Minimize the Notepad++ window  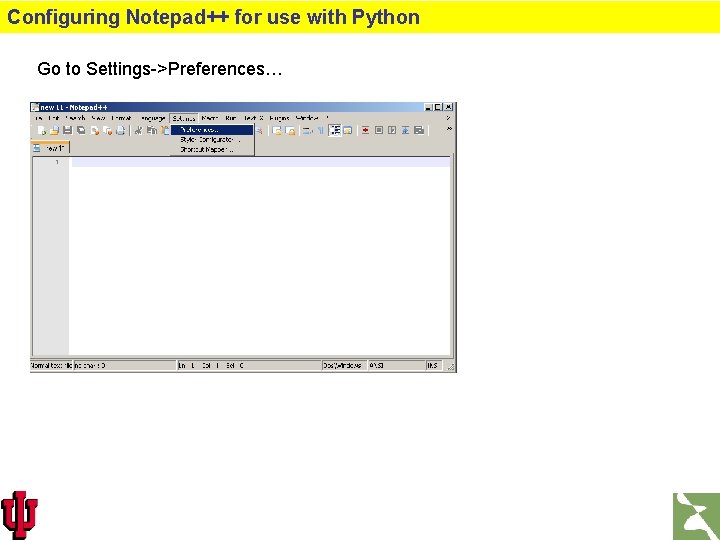click(428, 107)
